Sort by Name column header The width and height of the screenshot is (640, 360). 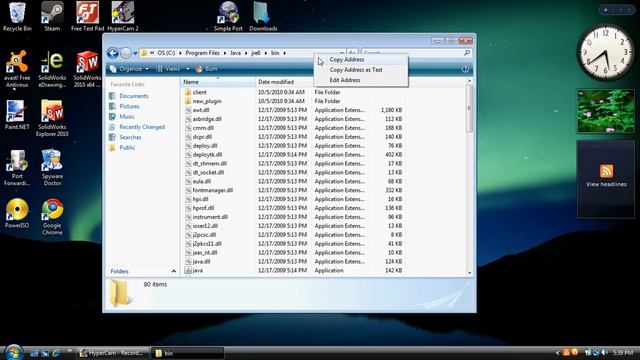218,82
